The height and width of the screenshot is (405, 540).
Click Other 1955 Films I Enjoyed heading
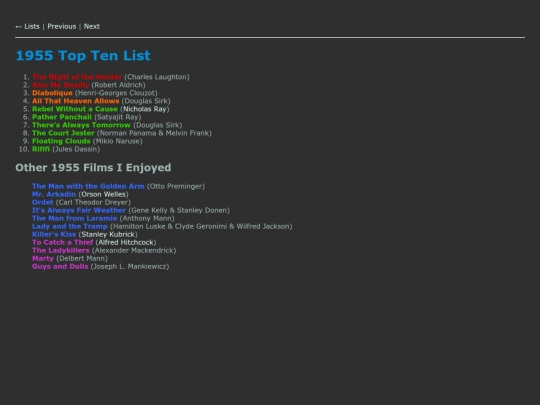click(93, 167)
